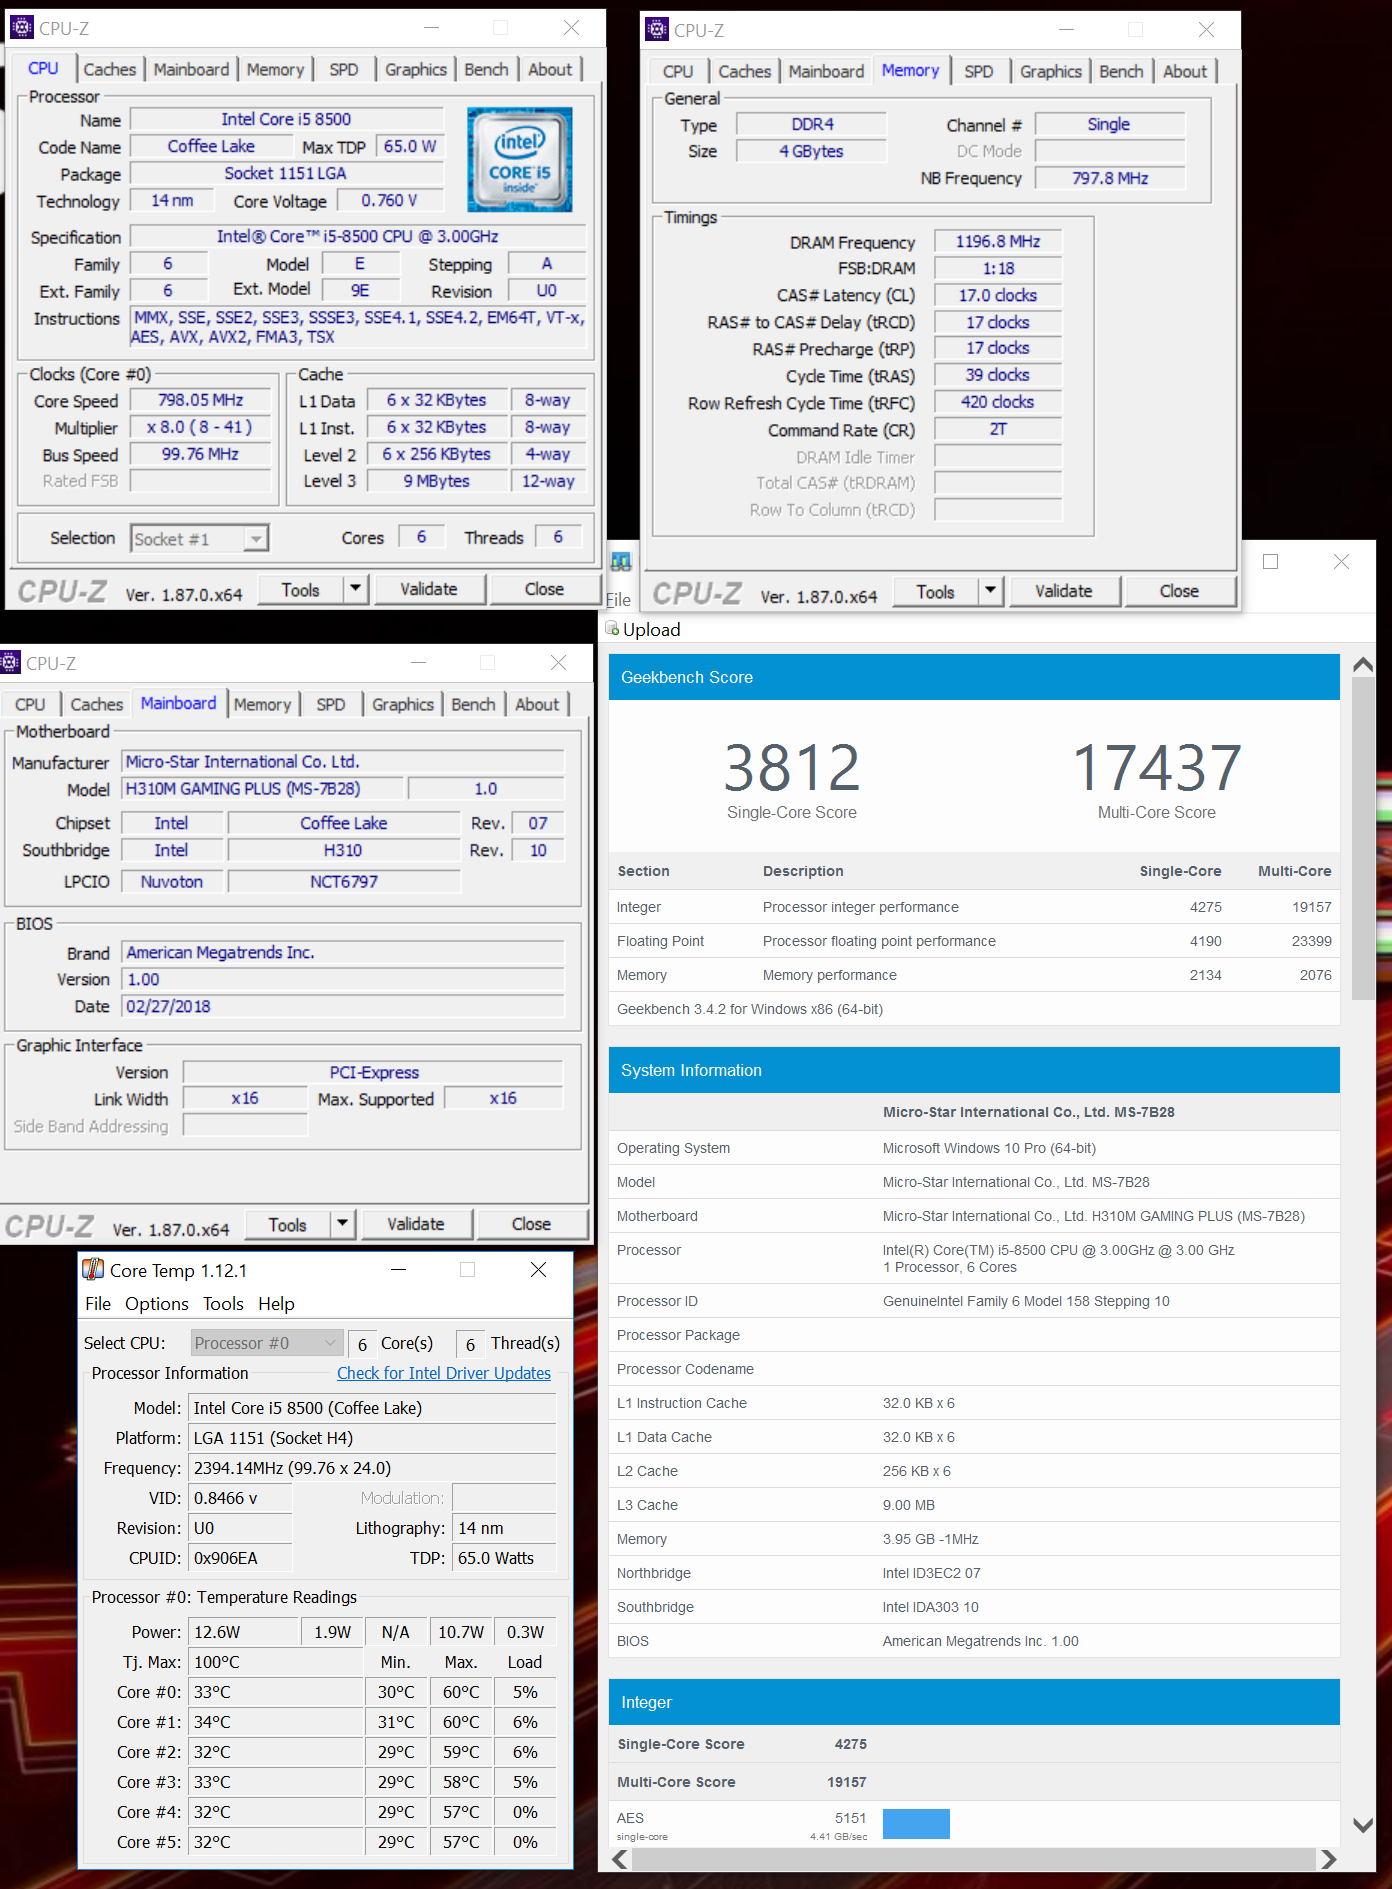Click Tools button in the Mainboard tab window
1392x1889 pixels.
[x=287, y=1223]
